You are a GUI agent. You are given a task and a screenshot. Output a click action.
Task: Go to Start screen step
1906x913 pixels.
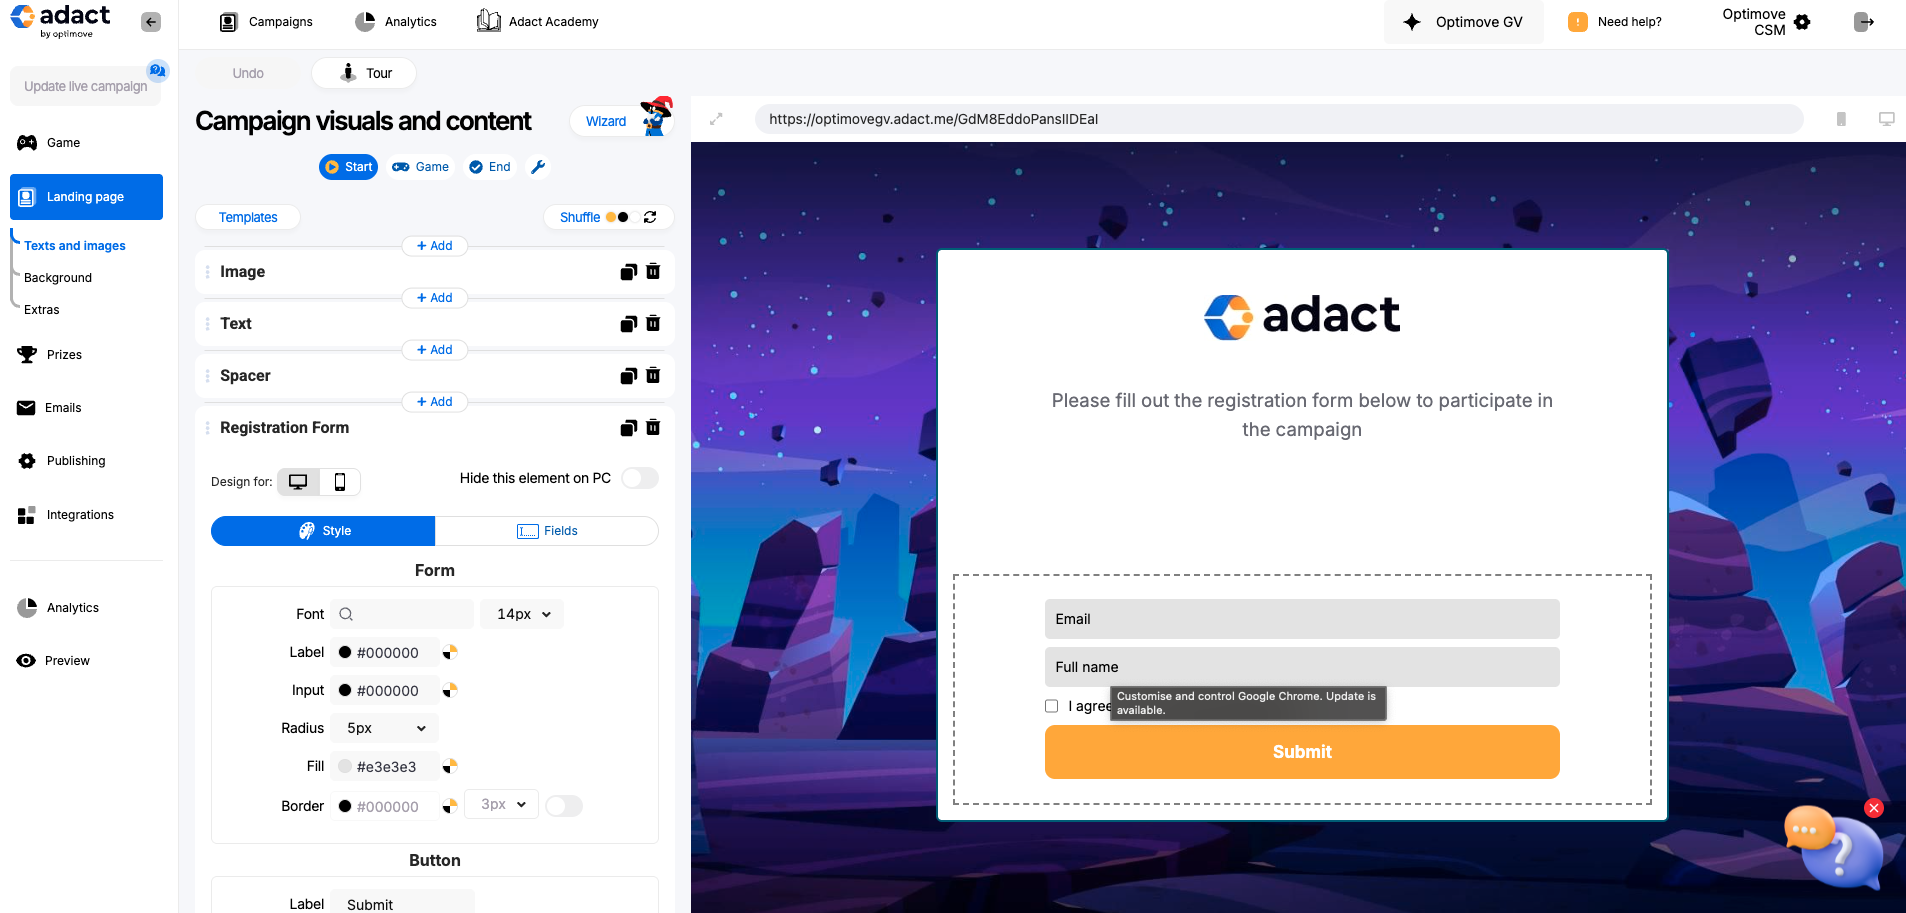(348, 167)
